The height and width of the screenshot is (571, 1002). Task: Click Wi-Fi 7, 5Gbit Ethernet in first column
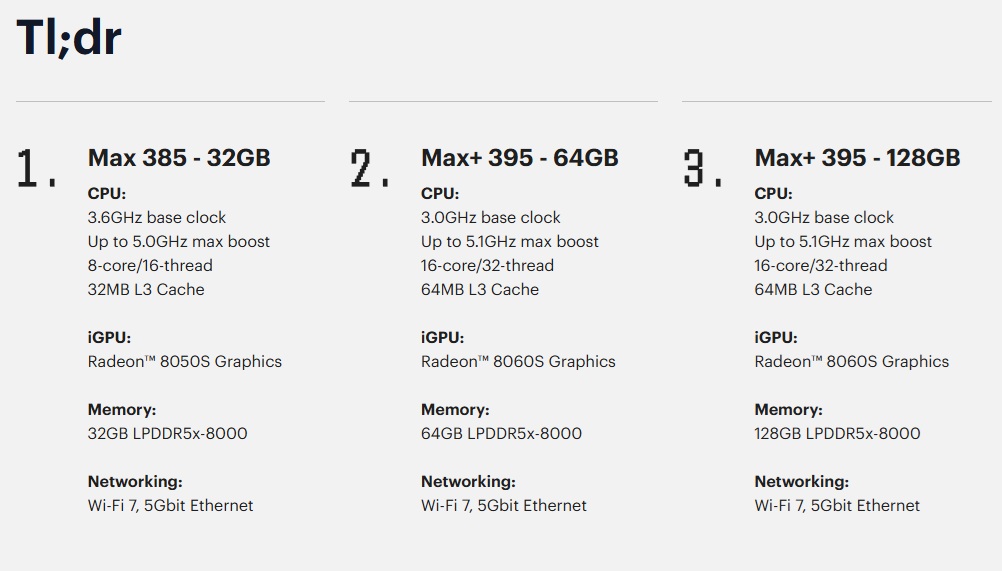(x=171, y=506)
